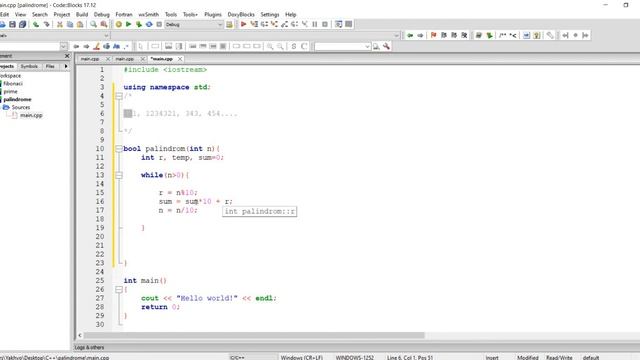Collapse the palindrom function fold at line 10

pos(119,149)
